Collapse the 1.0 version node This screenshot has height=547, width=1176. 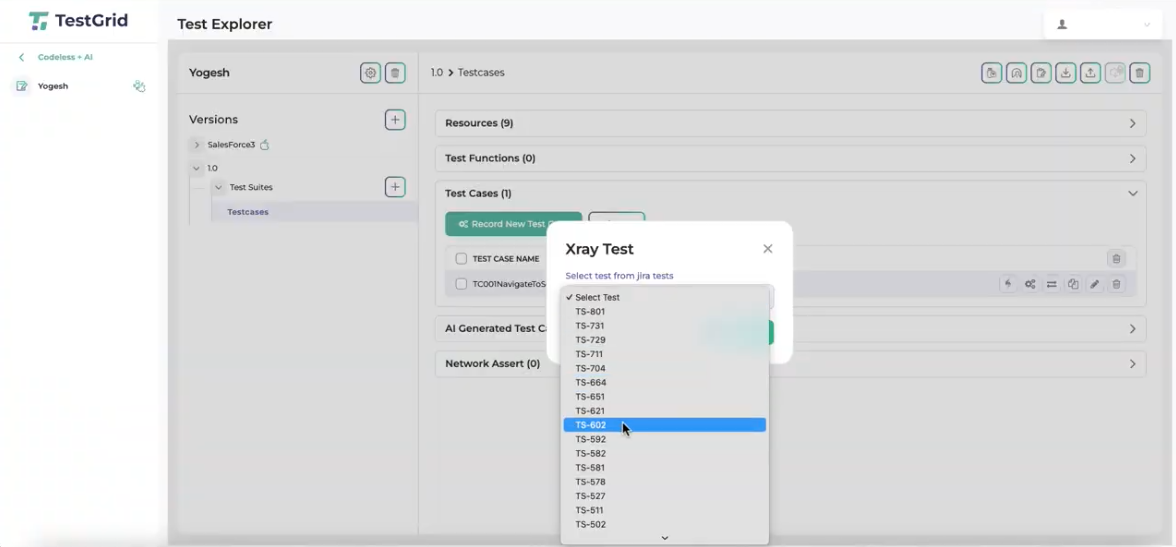click(196, 168)
